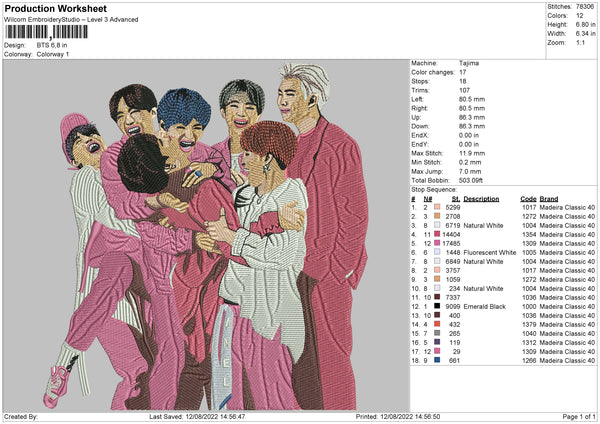Click the pink swatch beside stitch count 17485
This screenshot has width=600, height=424.
437,243
